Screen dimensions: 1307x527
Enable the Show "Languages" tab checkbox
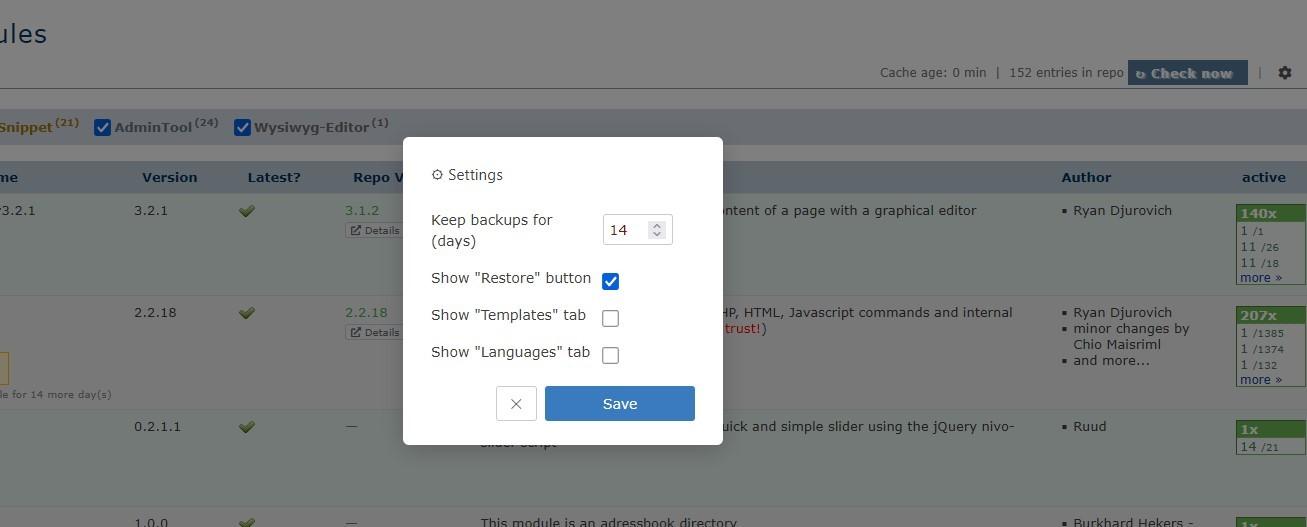point(610,355)
